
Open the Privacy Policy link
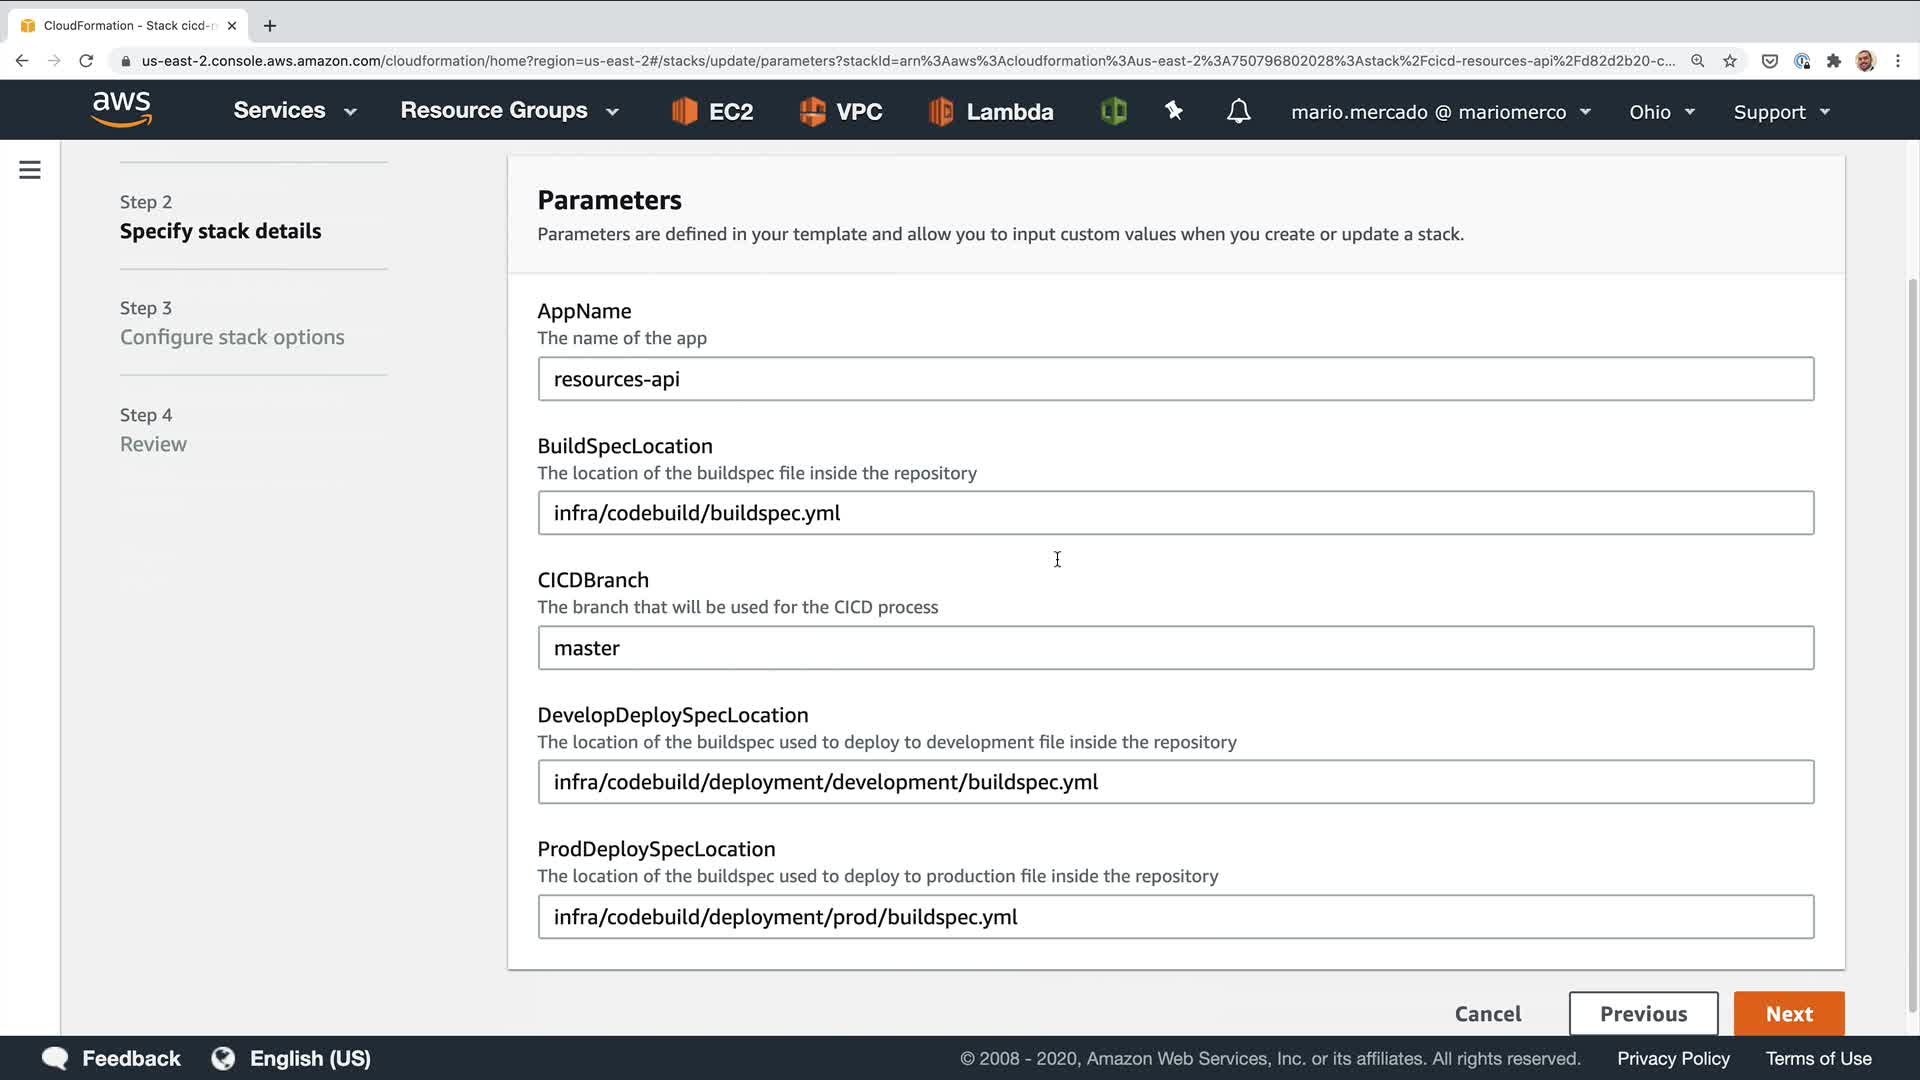(1673, 1058)
